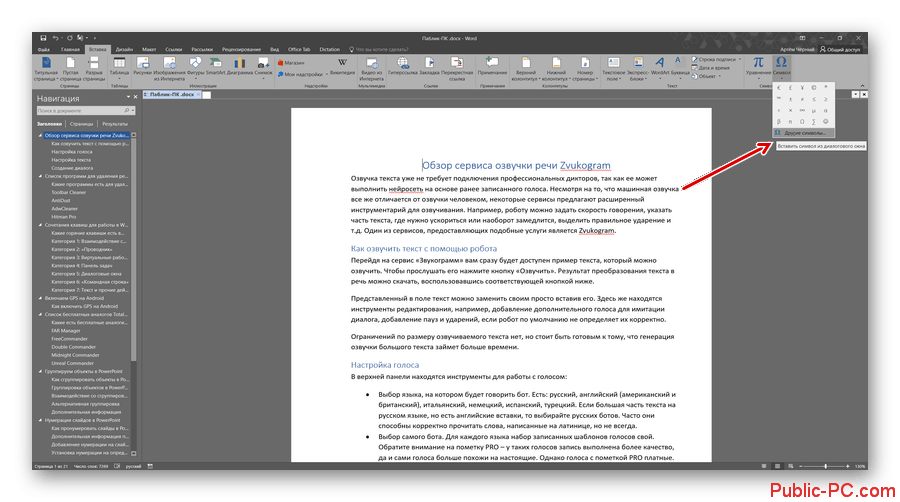Insert a page break (Разрыв страницы)

94,68
